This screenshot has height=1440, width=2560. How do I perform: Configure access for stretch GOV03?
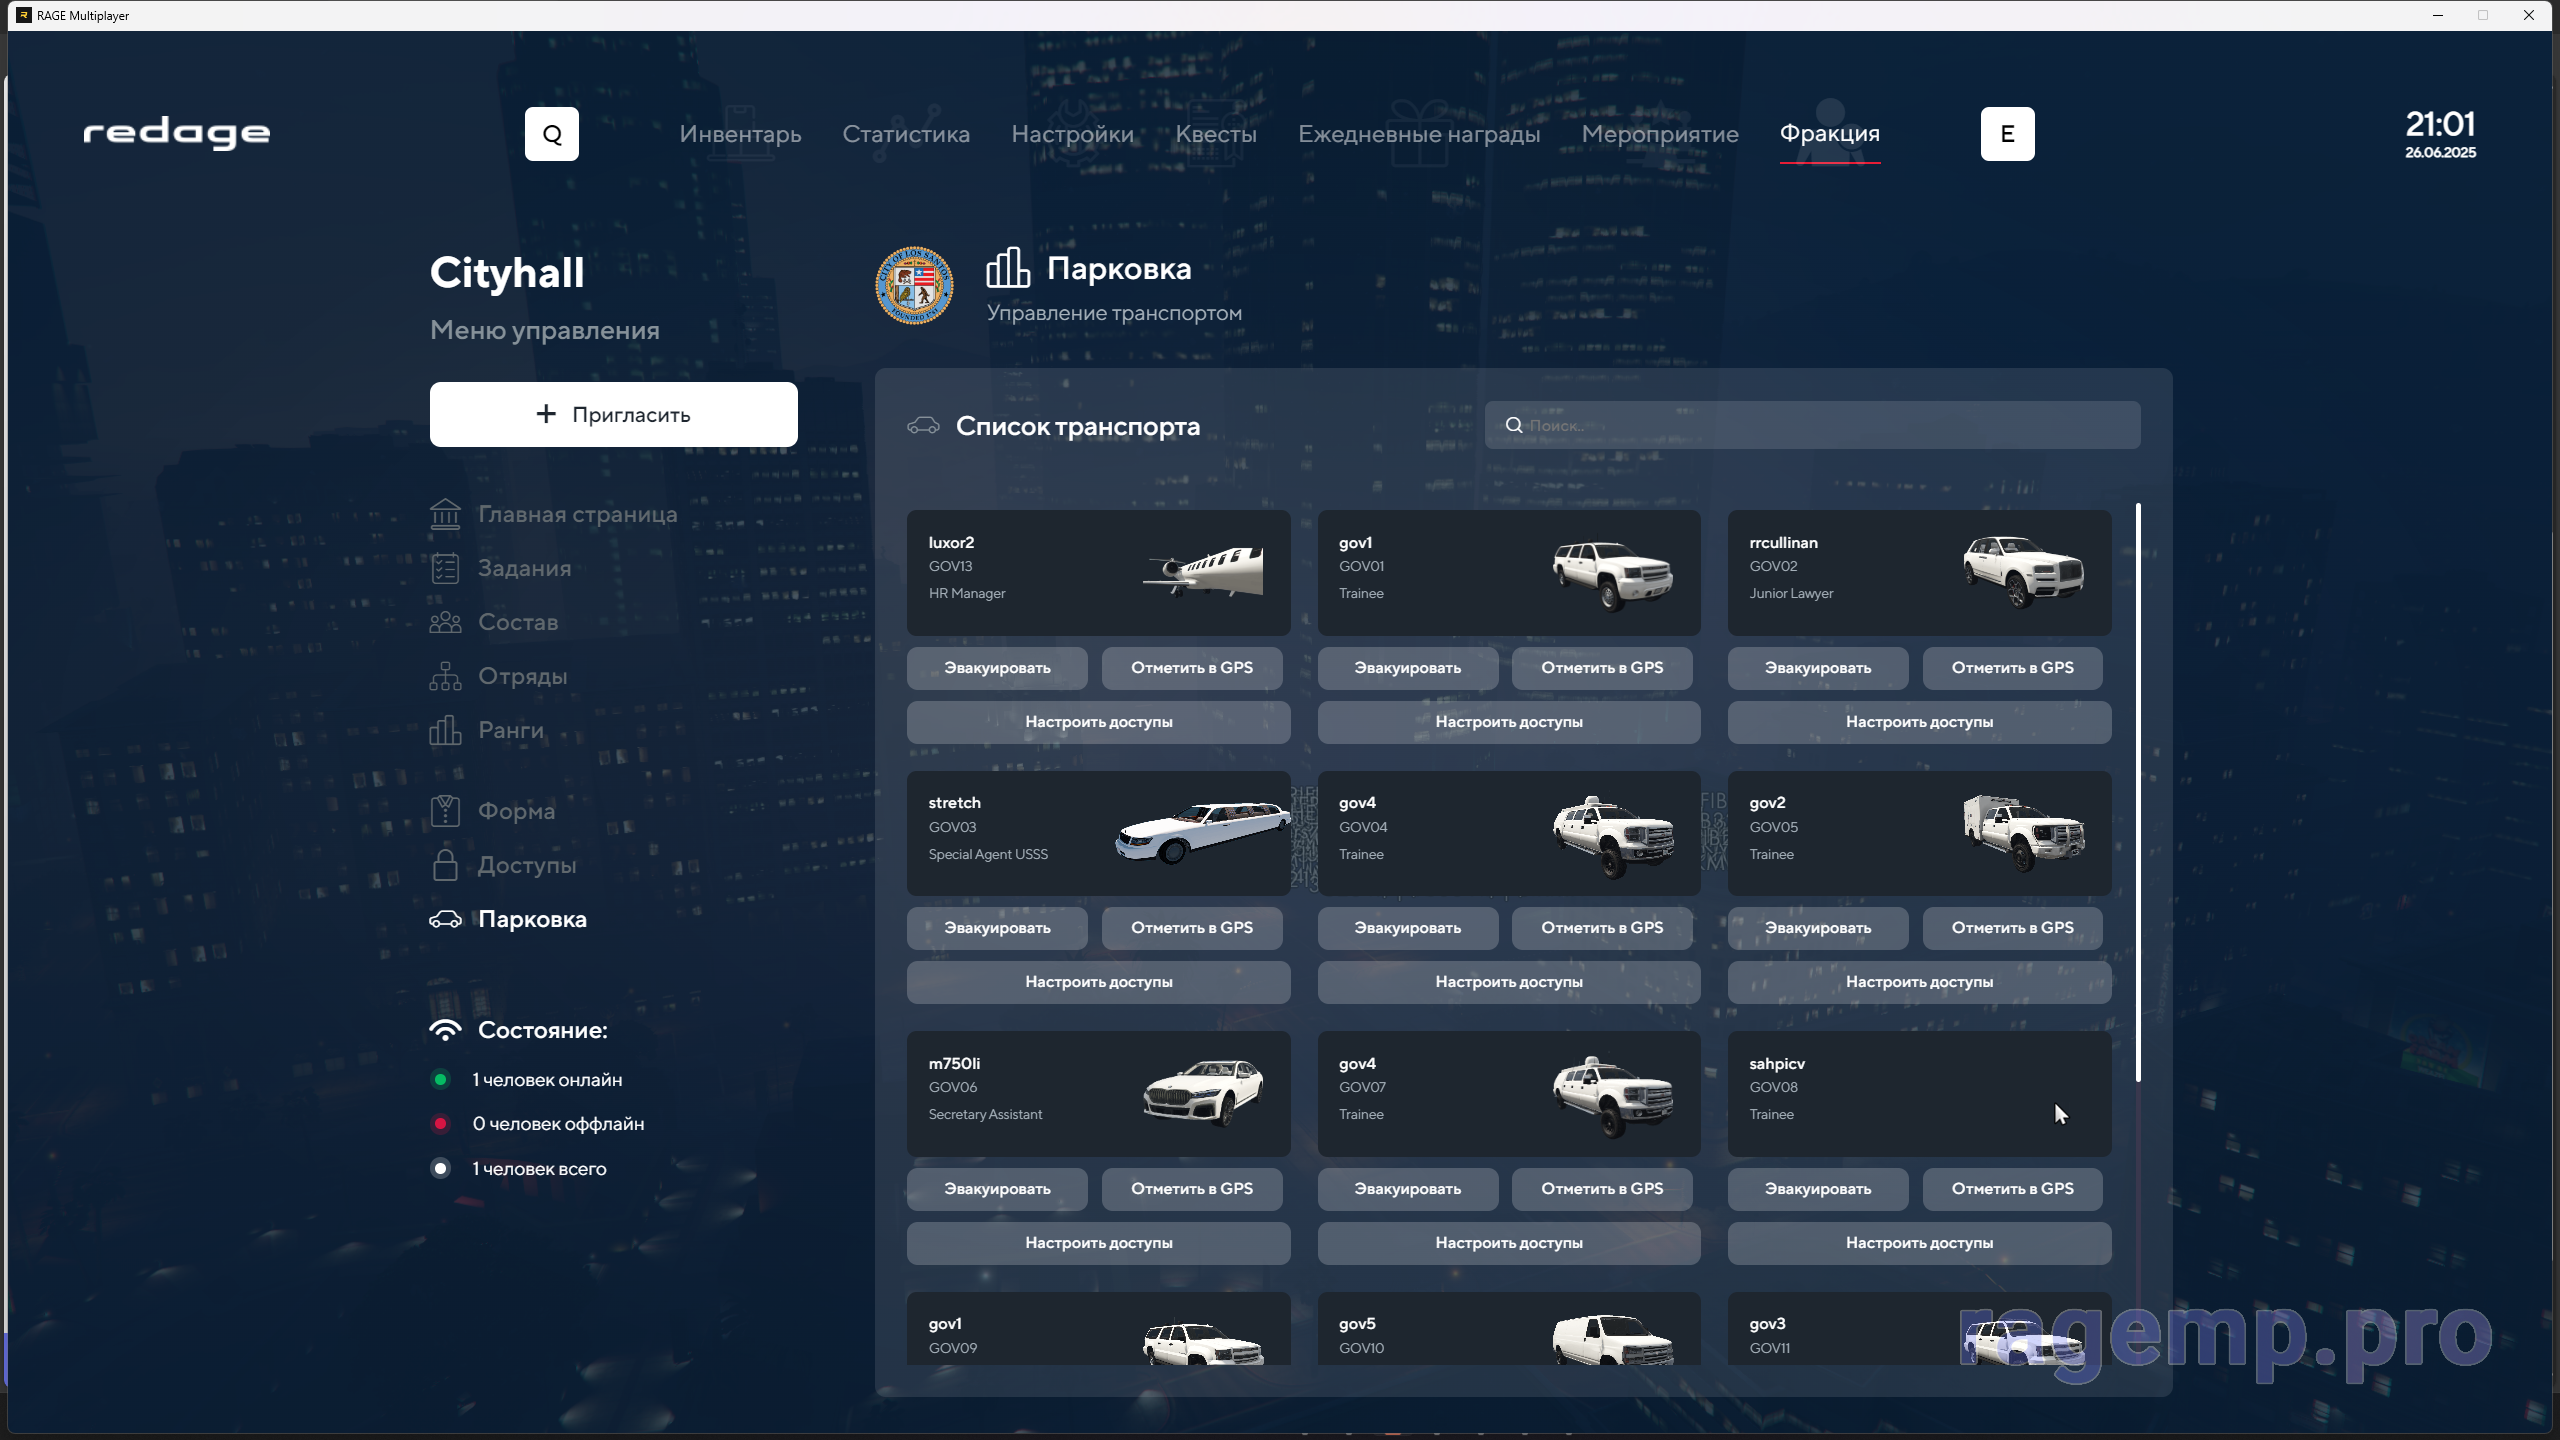[1099, 982]
